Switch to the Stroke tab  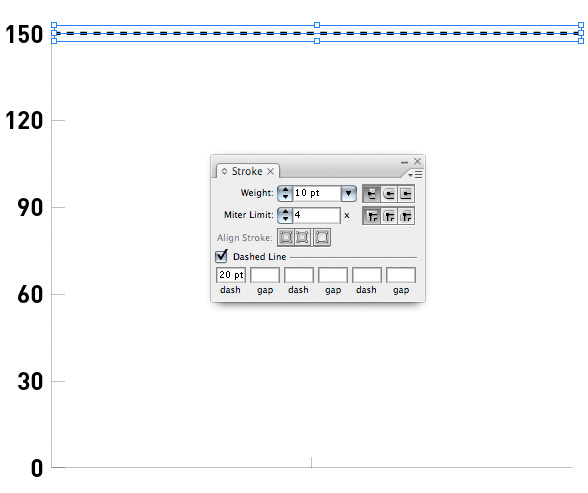point(247,171)
